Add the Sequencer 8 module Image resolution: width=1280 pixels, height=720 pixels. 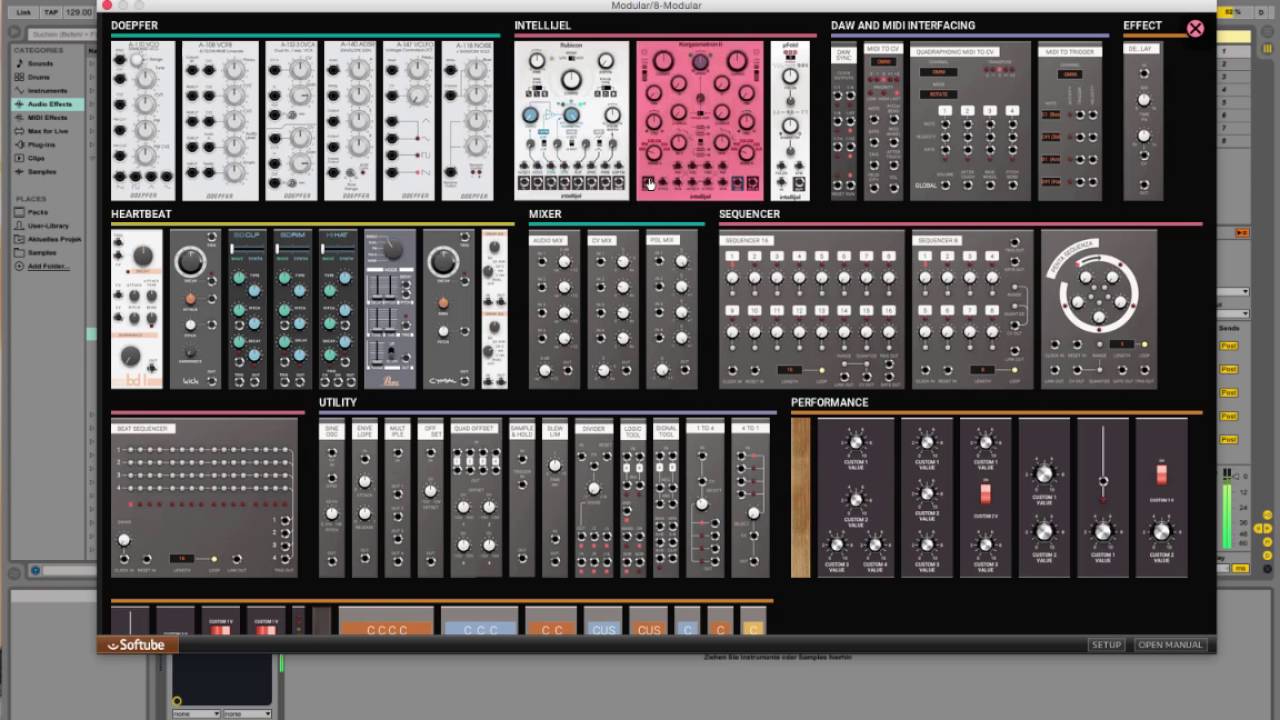click(x=972, y=309)
